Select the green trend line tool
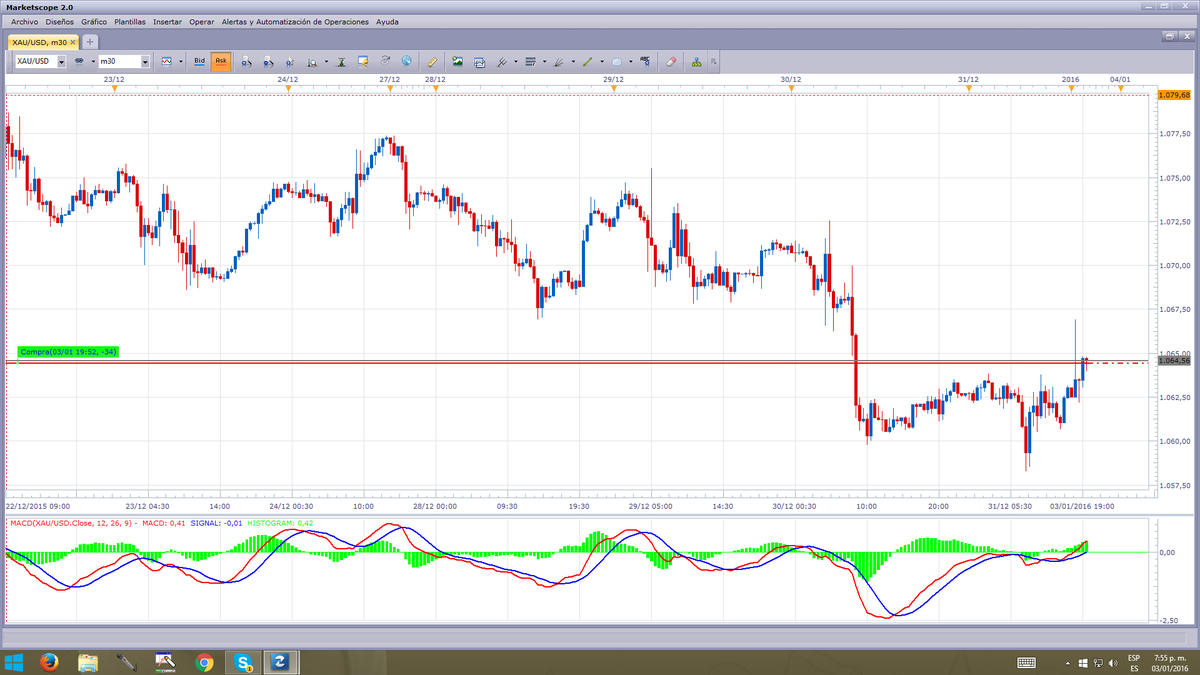Image resolution: width=1200 pixels, height=675 pixels. [x=588, y=61]
